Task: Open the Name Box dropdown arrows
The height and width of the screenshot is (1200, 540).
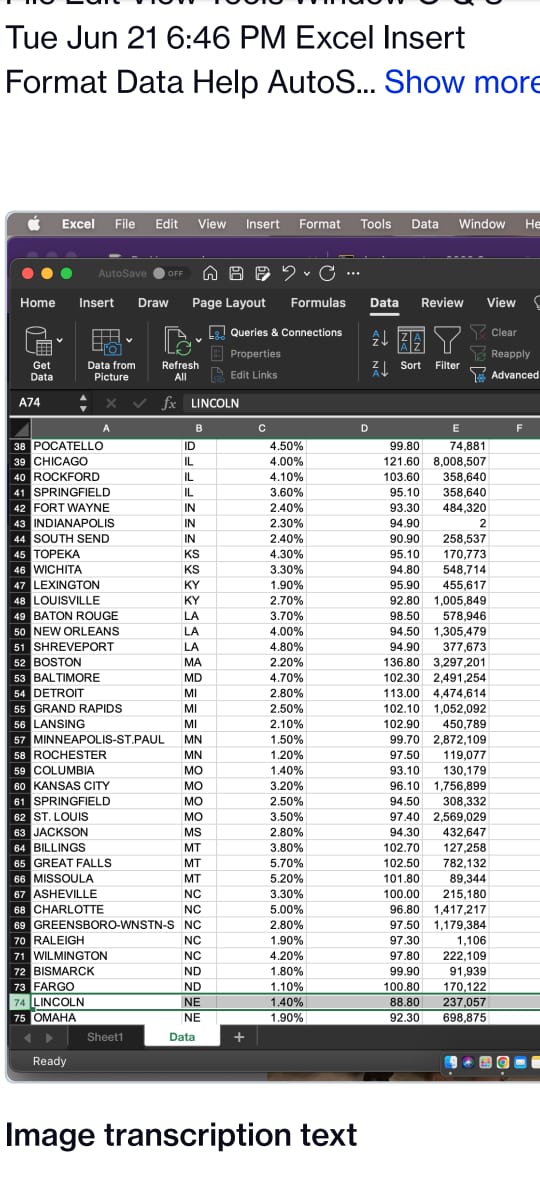Action: pyautogui.click(x=84, y=404)
